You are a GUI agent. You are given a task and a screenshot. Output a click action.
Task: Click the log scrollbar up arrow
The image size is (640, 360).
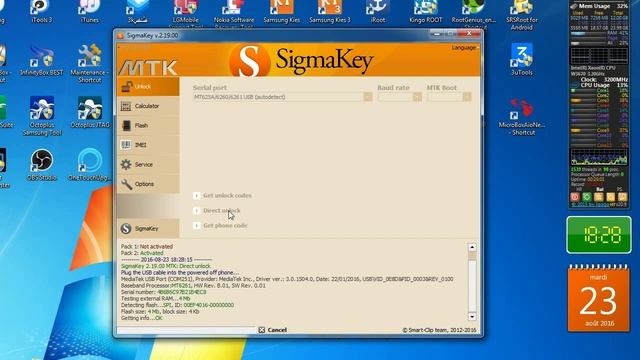(472, 247)
